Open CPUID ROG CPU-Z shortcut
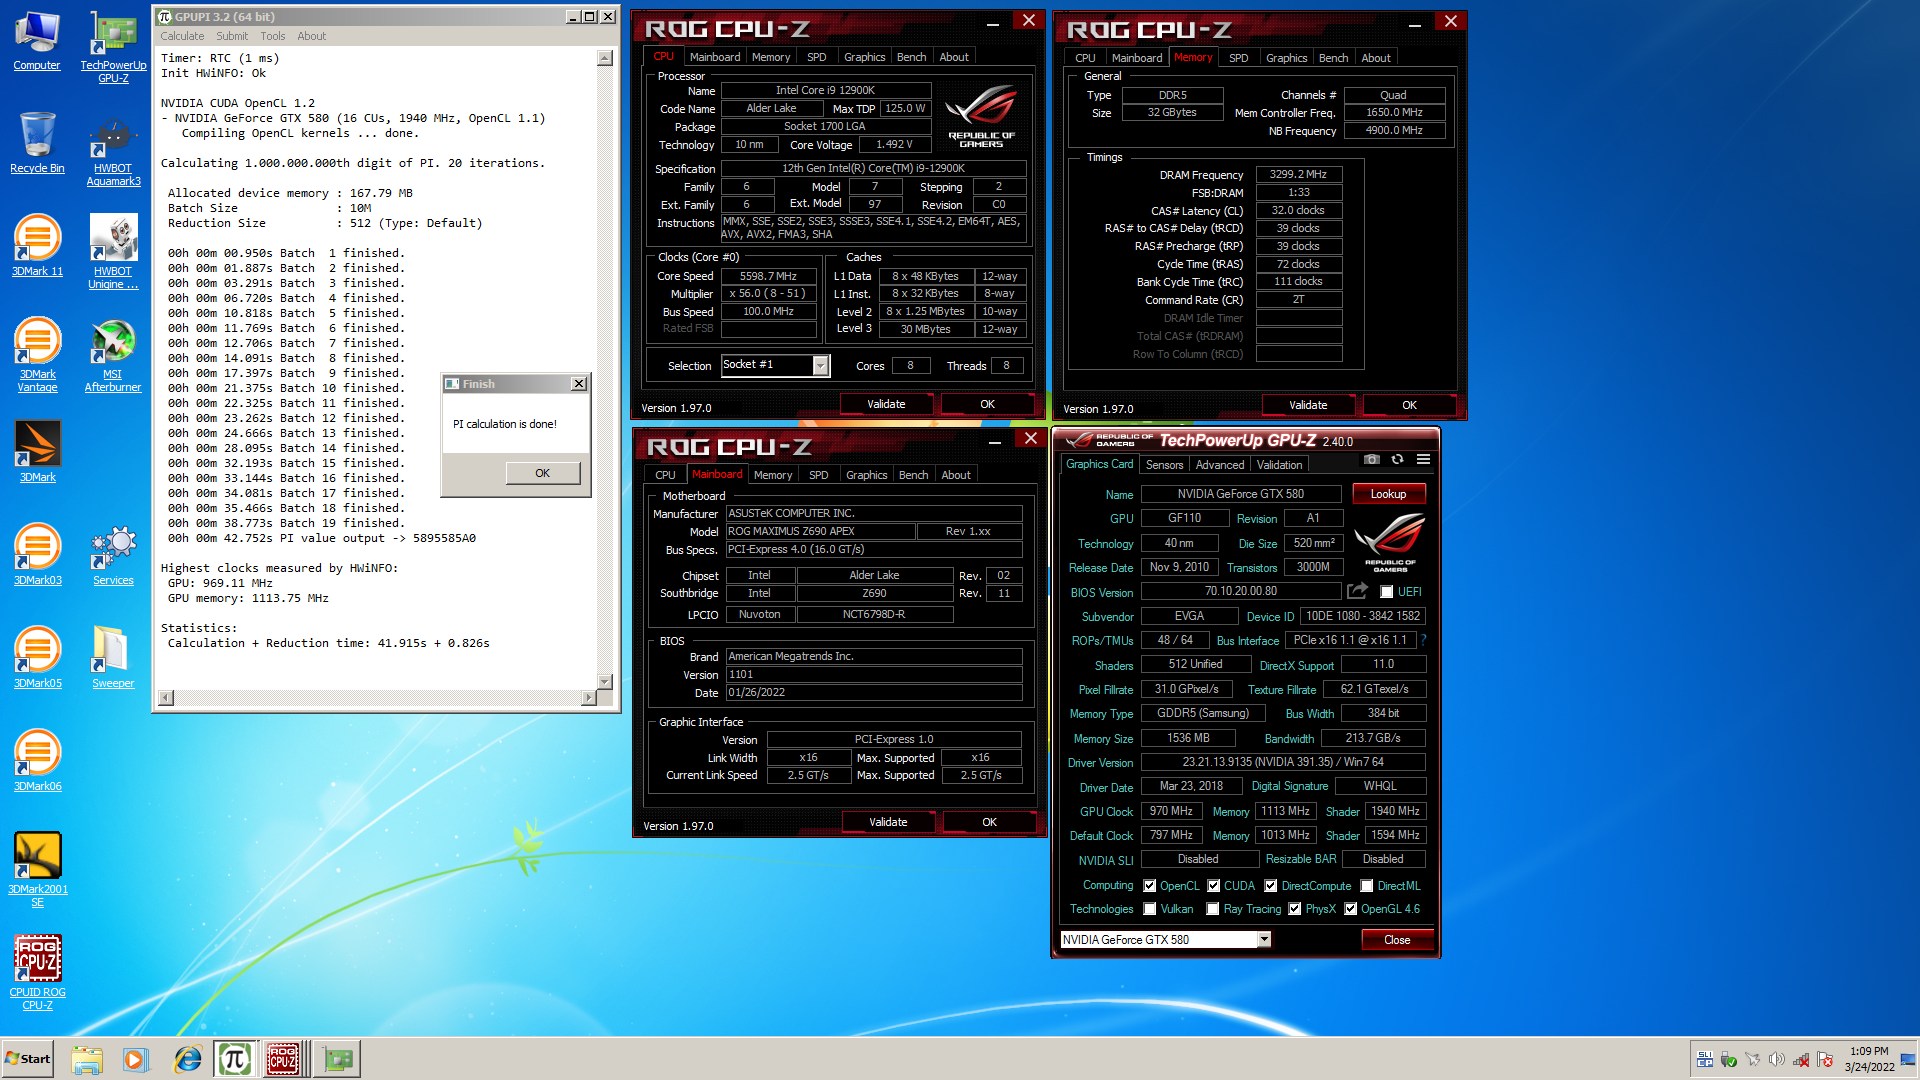Viewport: 1920px width, 1080px height. (x=37, y=973)
